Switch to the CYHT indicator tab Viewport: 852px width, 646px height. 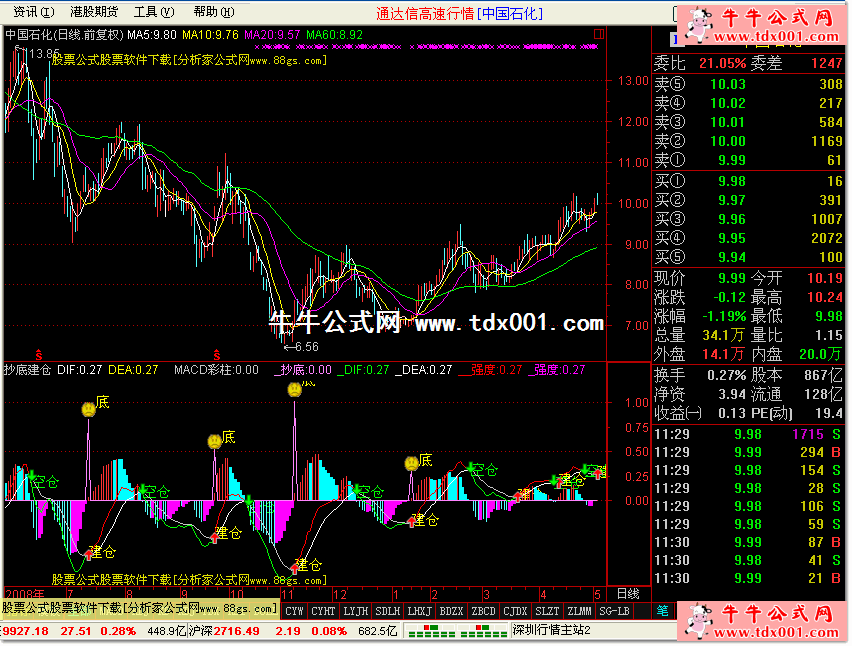point(323,611)
